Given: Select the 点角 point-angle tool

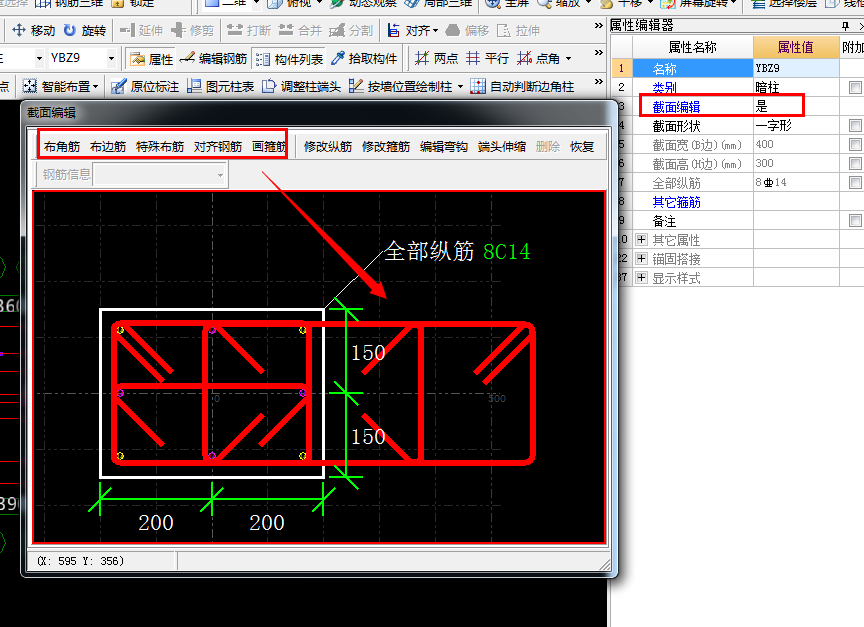Looking at the screenshot, I should click(538, 58).
